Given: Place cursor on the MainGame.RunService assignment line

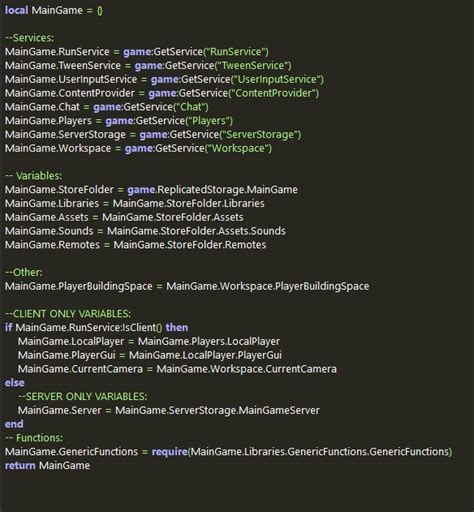Looking at the screenshot, I should (x=137, y=52).
